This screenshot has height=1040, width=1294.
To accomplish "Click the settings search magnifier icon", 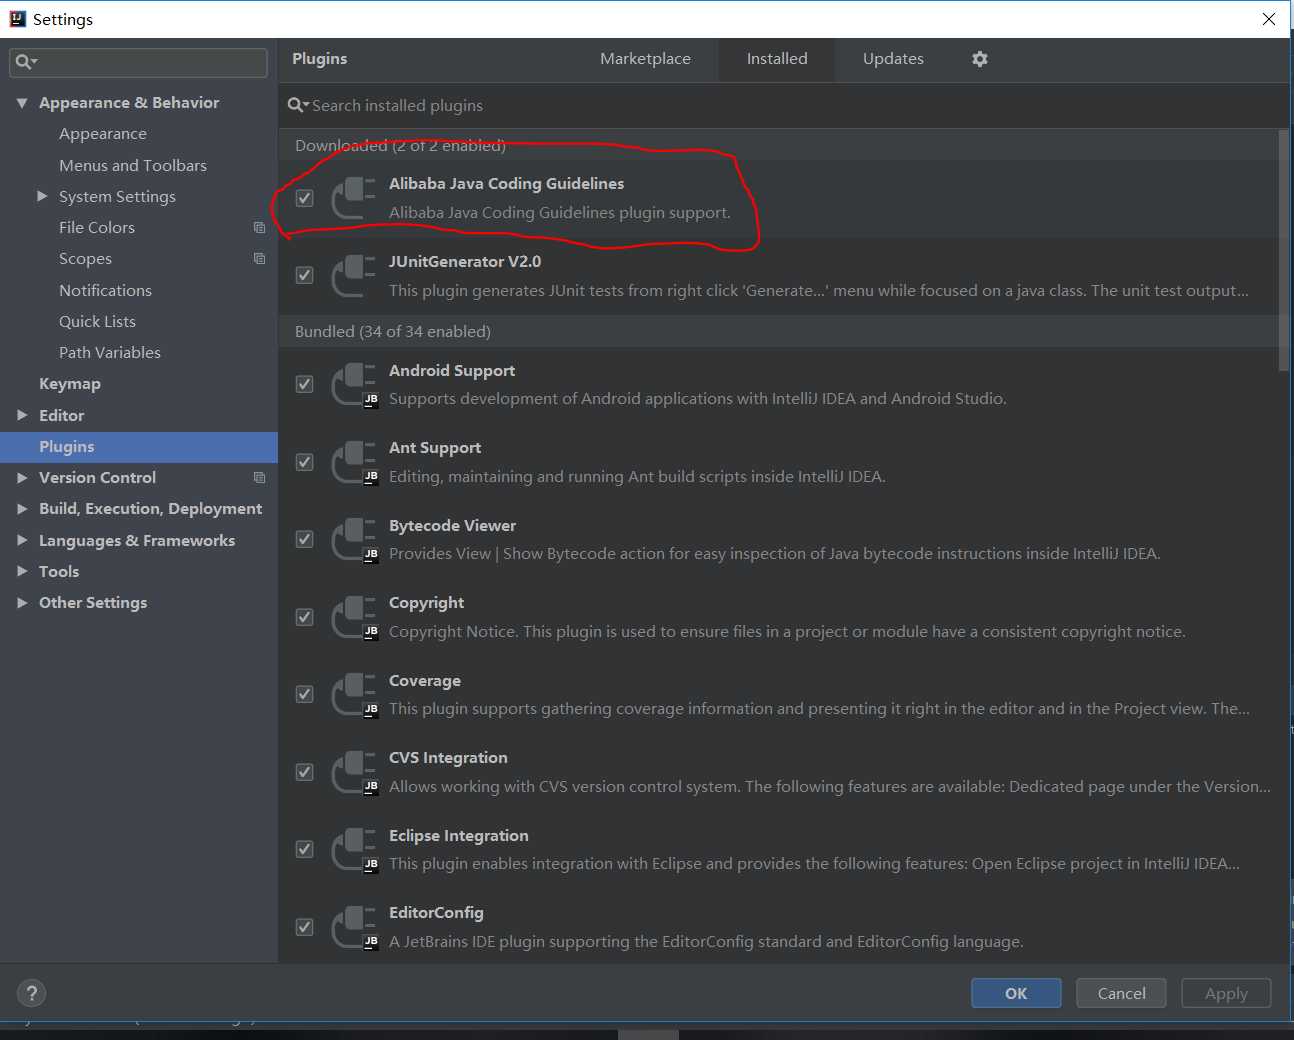I will coord(25,62).
